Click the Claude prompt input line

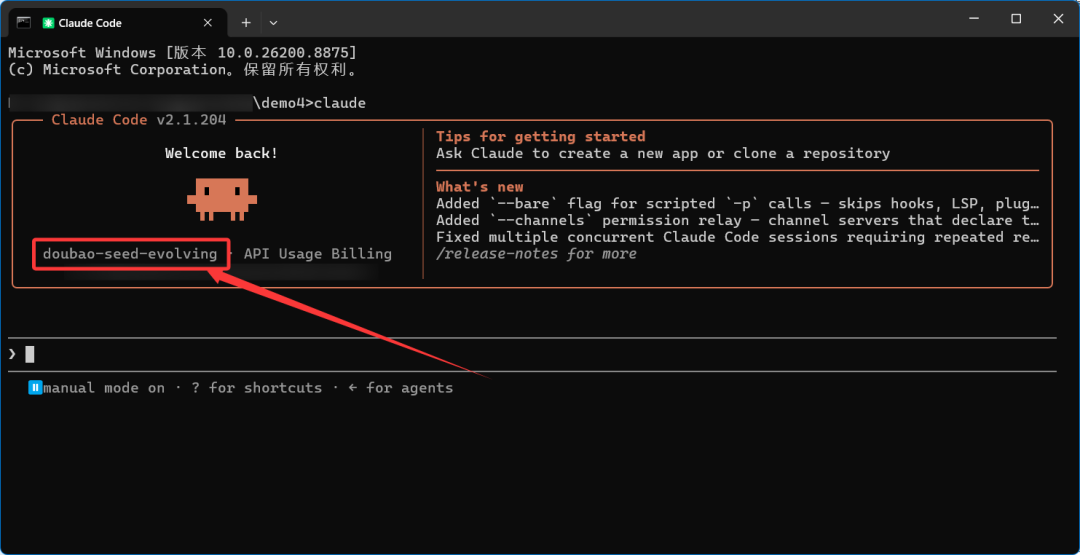click(x=532, y=355)
